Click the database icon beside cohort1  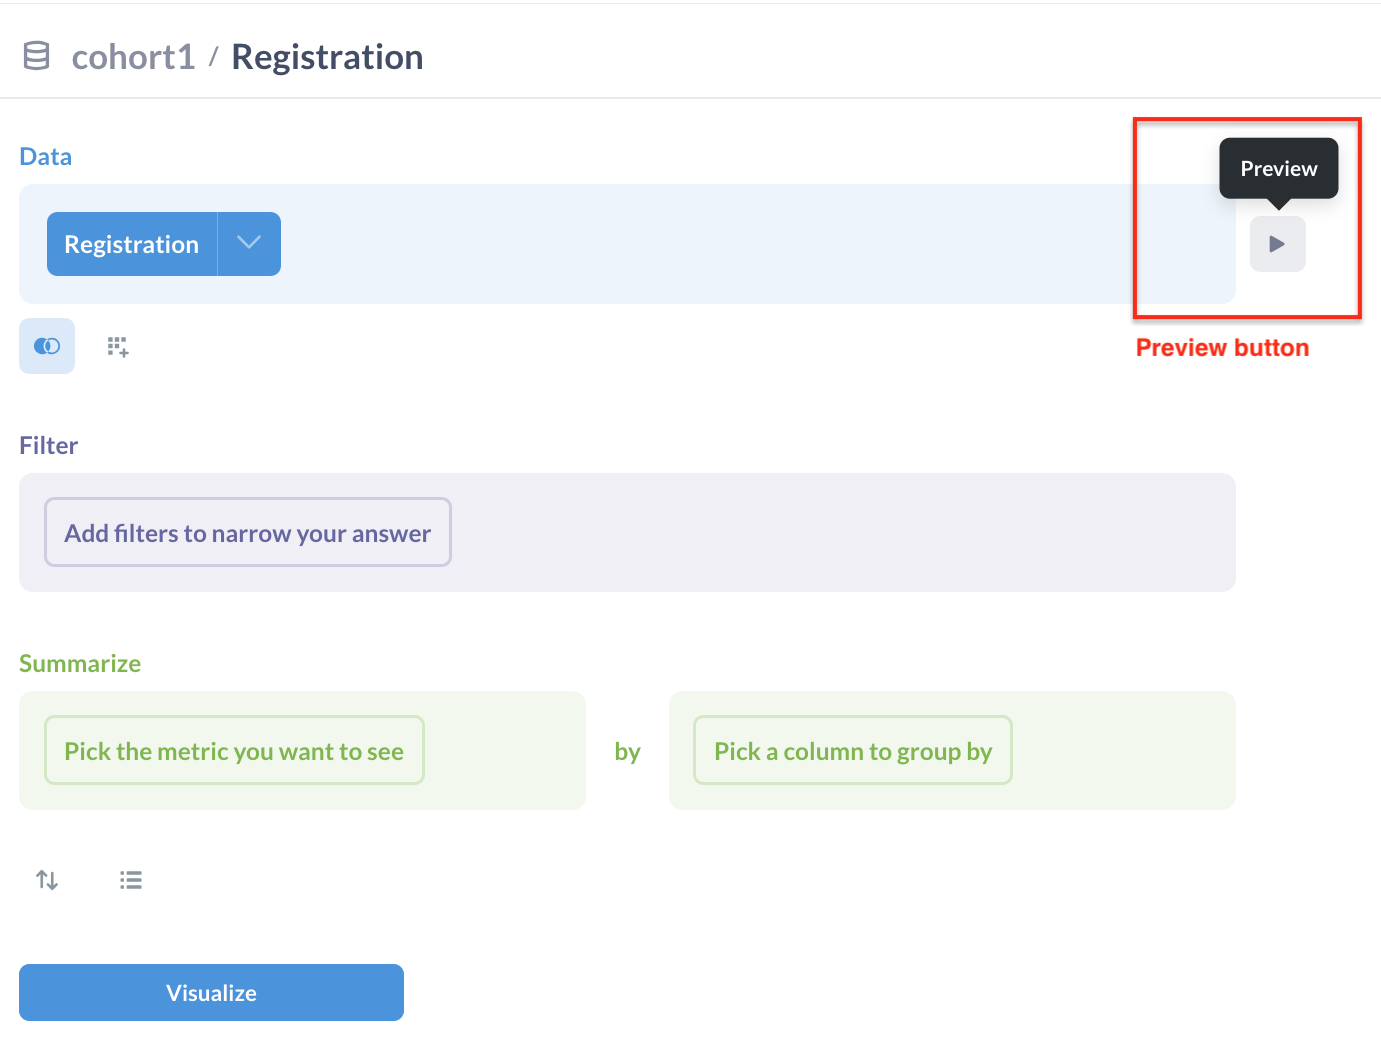tap(35, 56)
